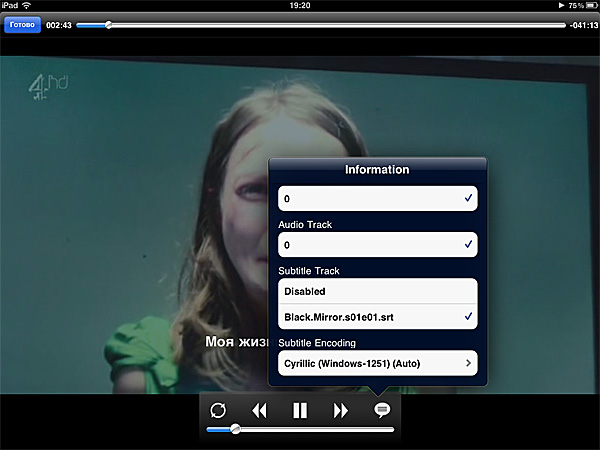This screenshot has width=600, height=450.
Task: Select the first track row labeled 0
Action: [x=377, y=199]
